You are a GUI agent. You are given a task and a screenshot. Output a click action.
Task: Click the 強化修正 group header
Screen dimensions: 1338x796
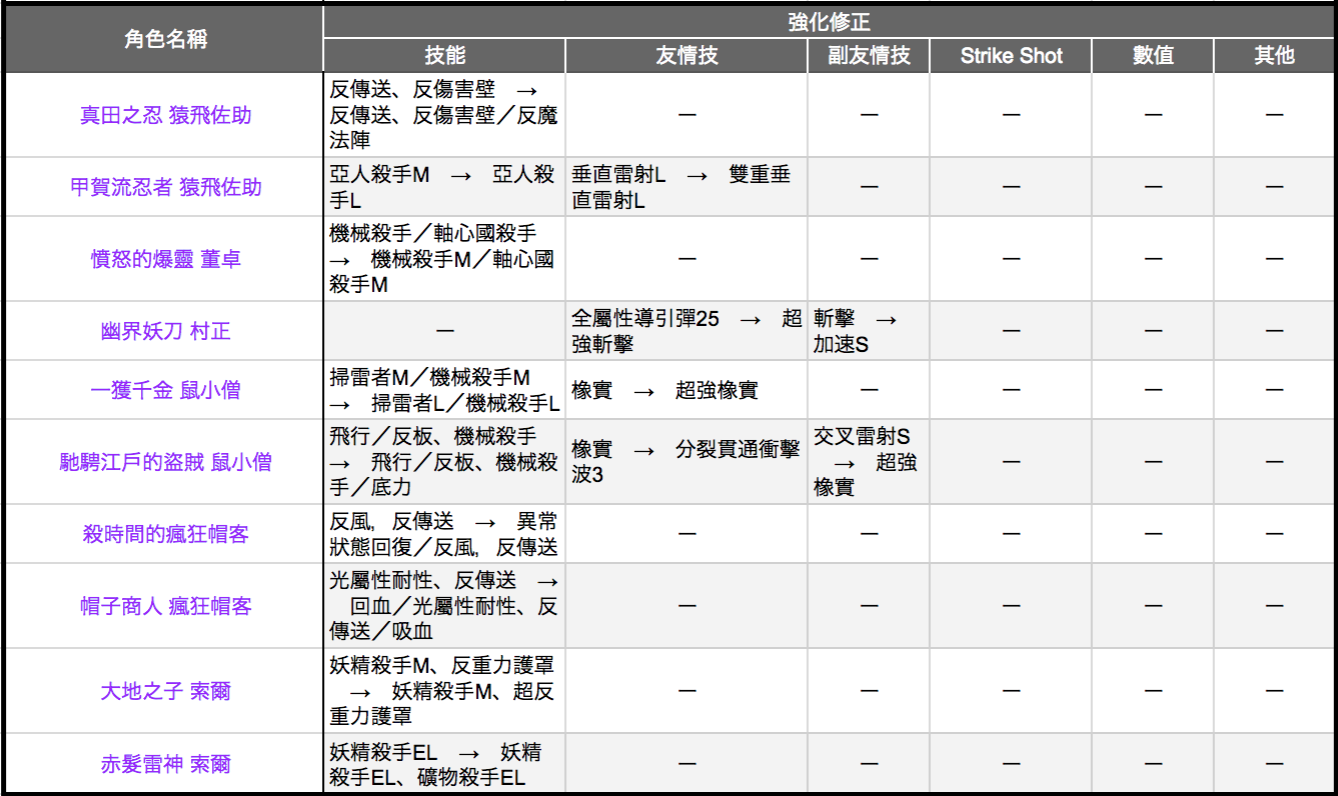pos(829,21)
